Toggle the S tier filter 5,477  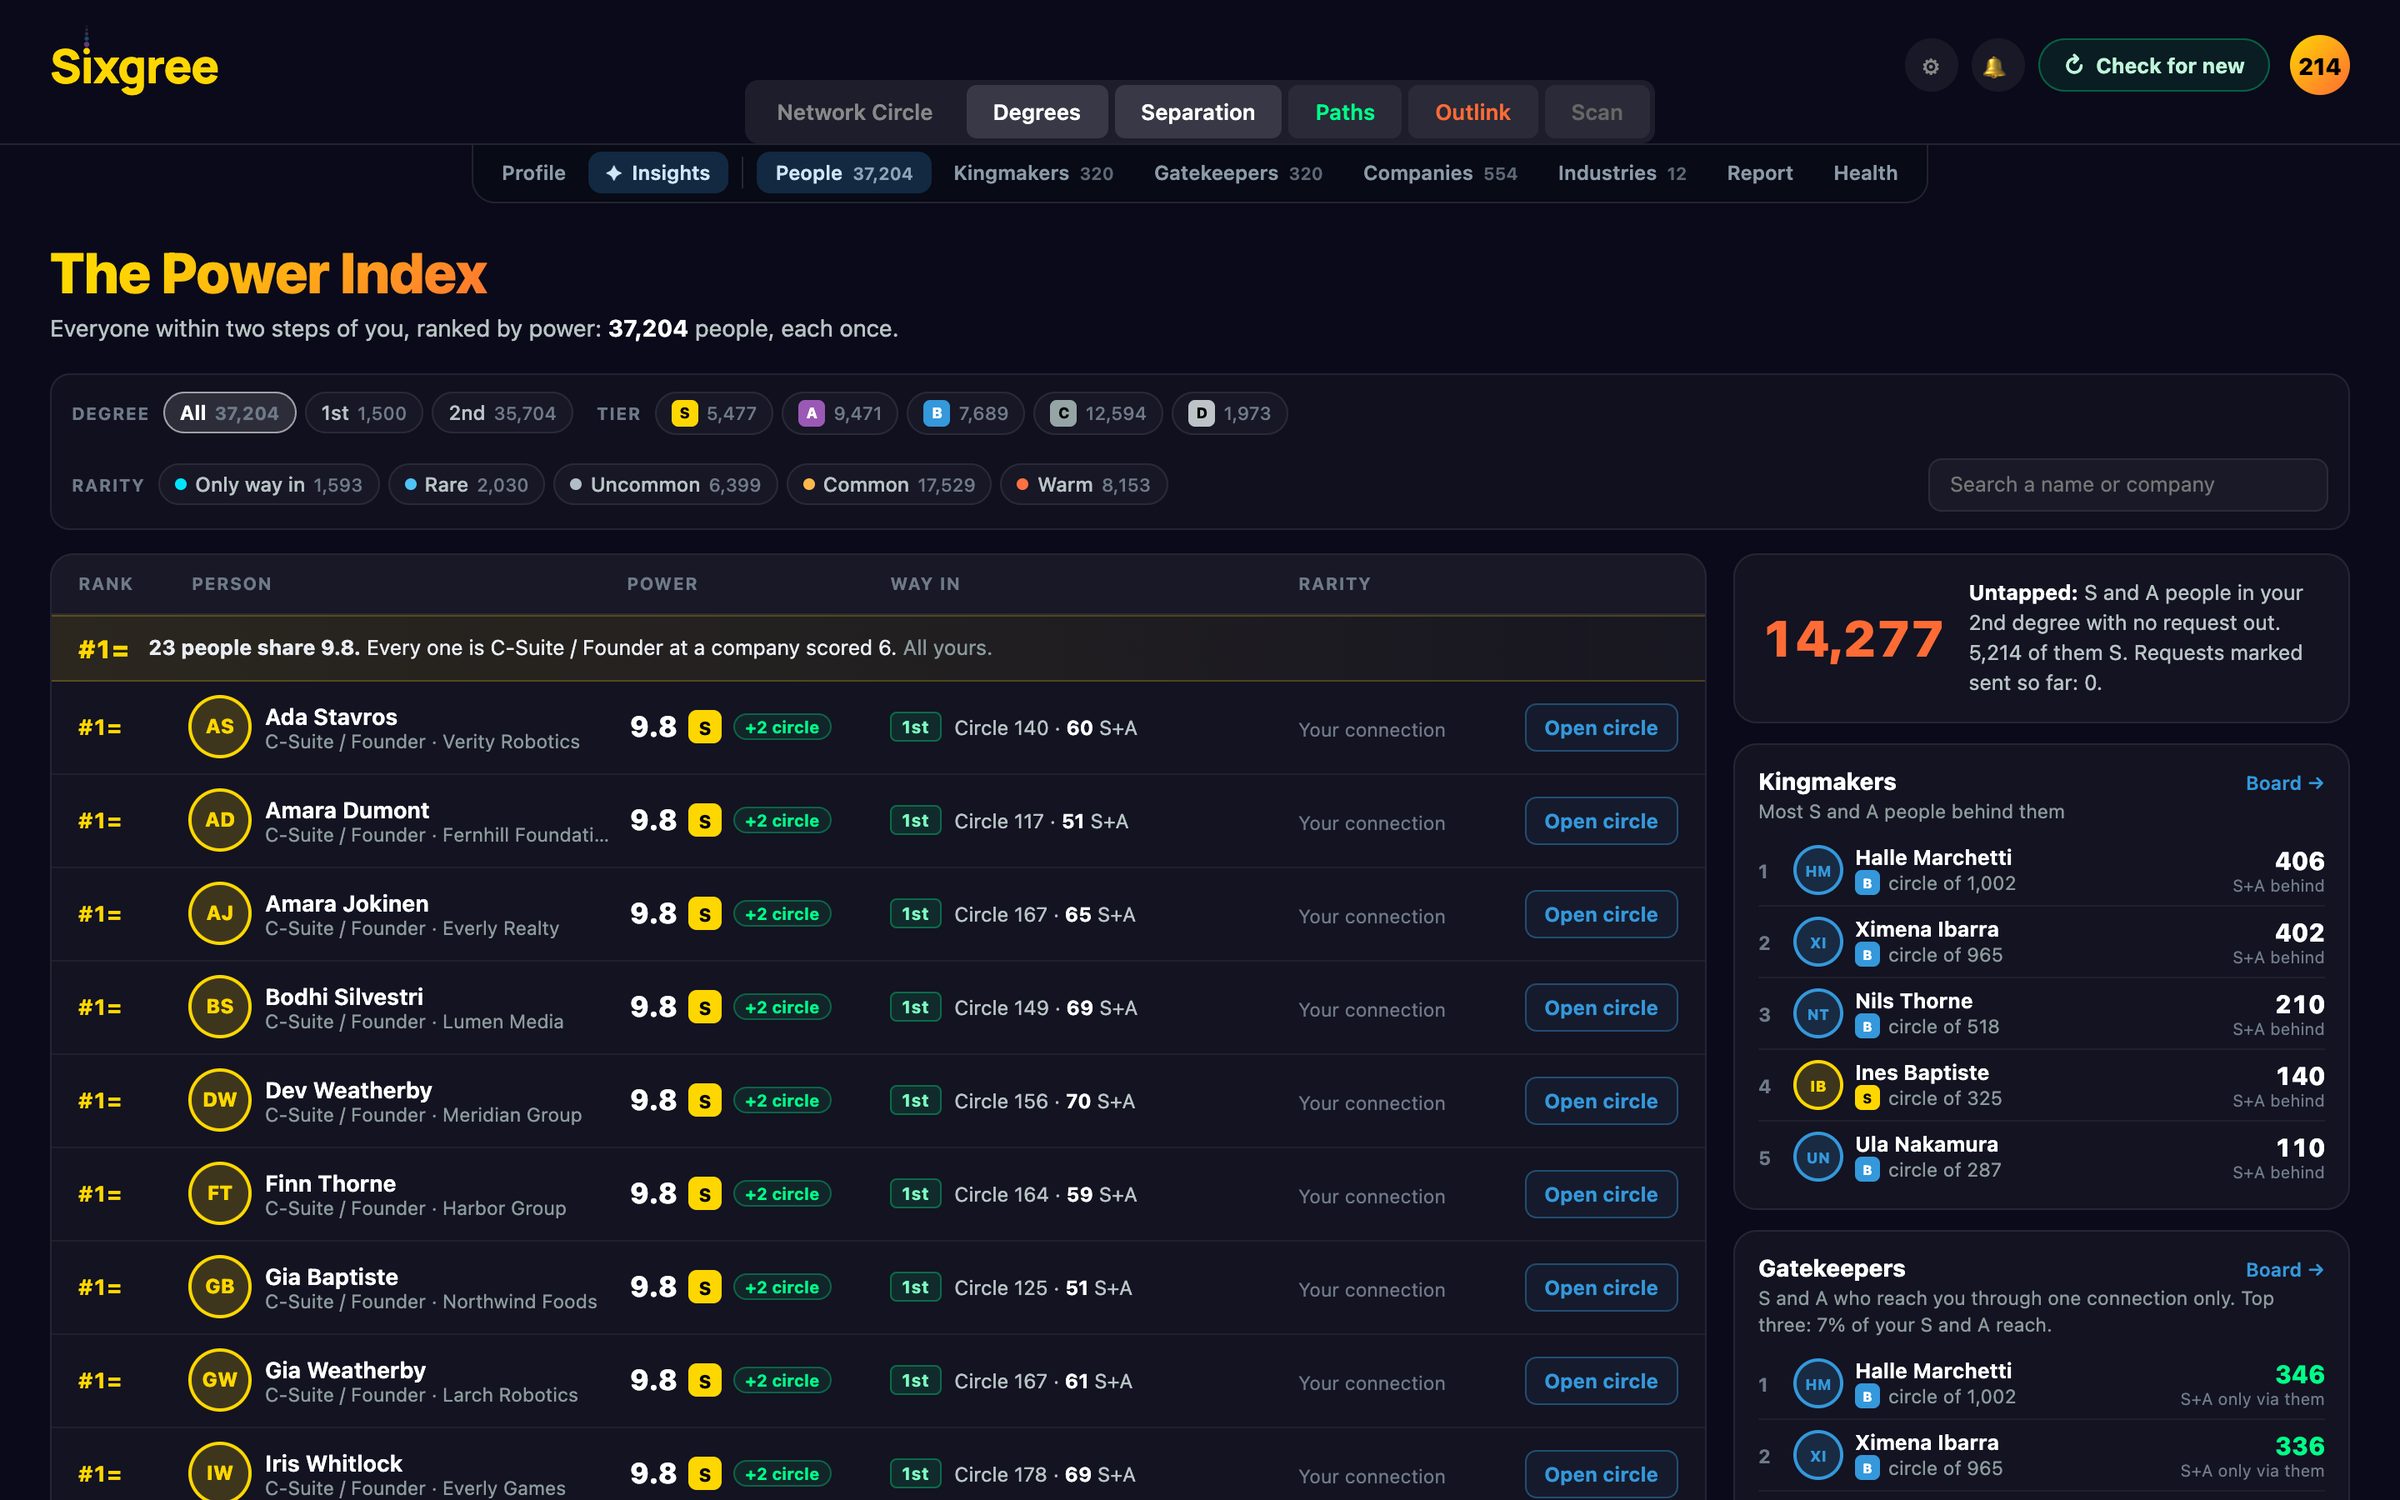point(714,413)
